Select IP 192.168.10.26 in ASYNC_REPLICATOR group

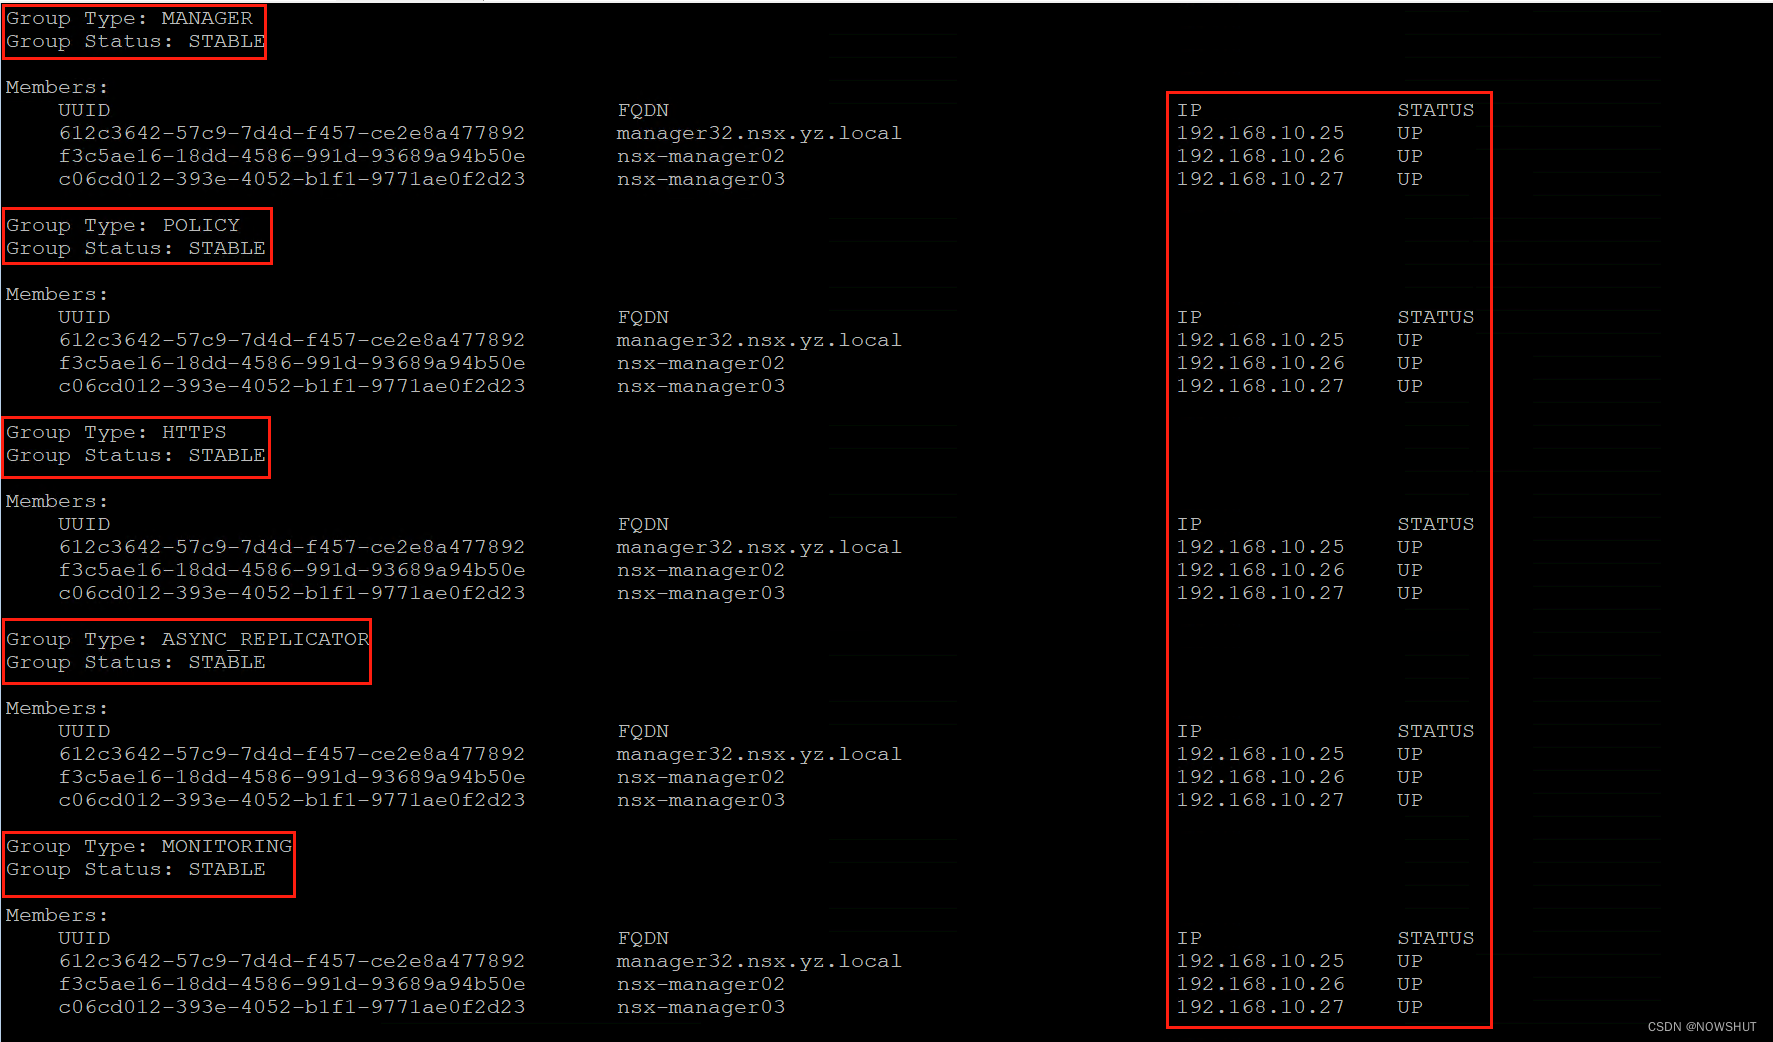(1260, 777)
